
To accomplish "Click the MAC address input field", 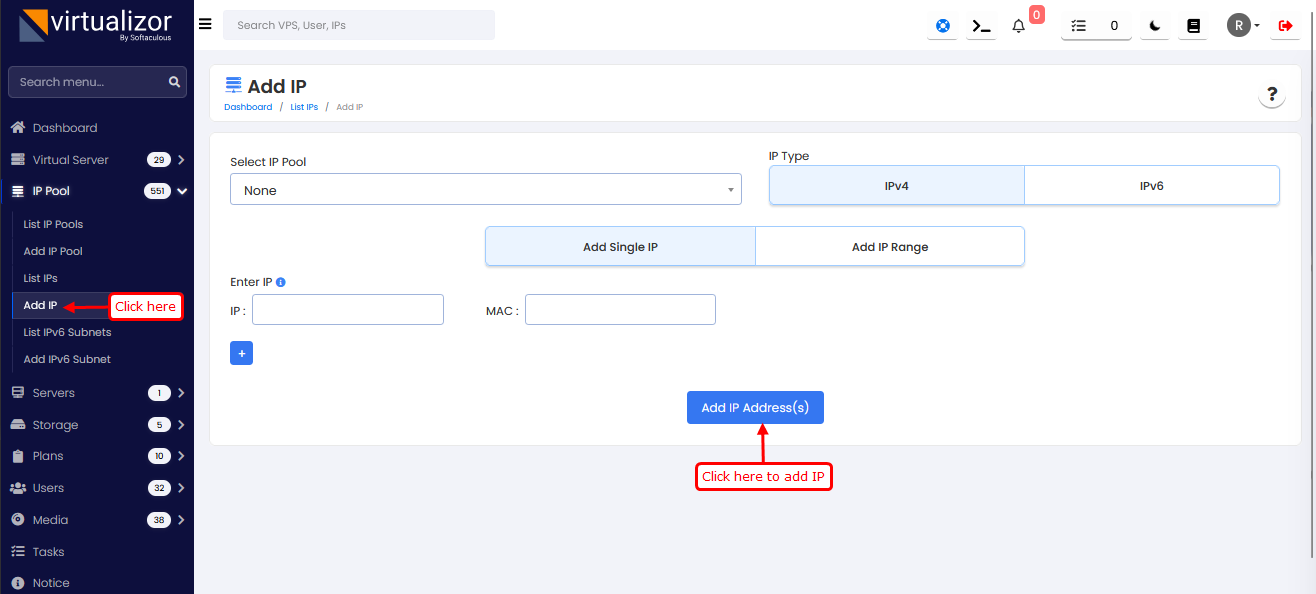I will pos(620,310).
